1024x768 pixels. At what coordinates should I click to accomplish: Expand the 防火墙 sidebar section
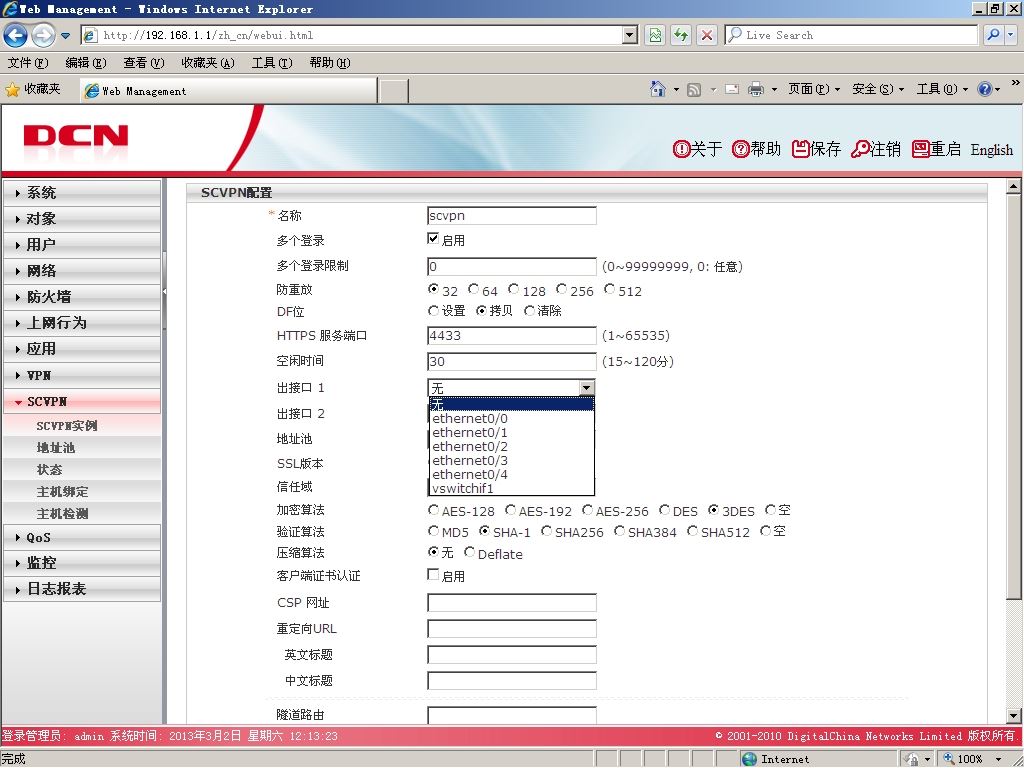pos(82,297)
